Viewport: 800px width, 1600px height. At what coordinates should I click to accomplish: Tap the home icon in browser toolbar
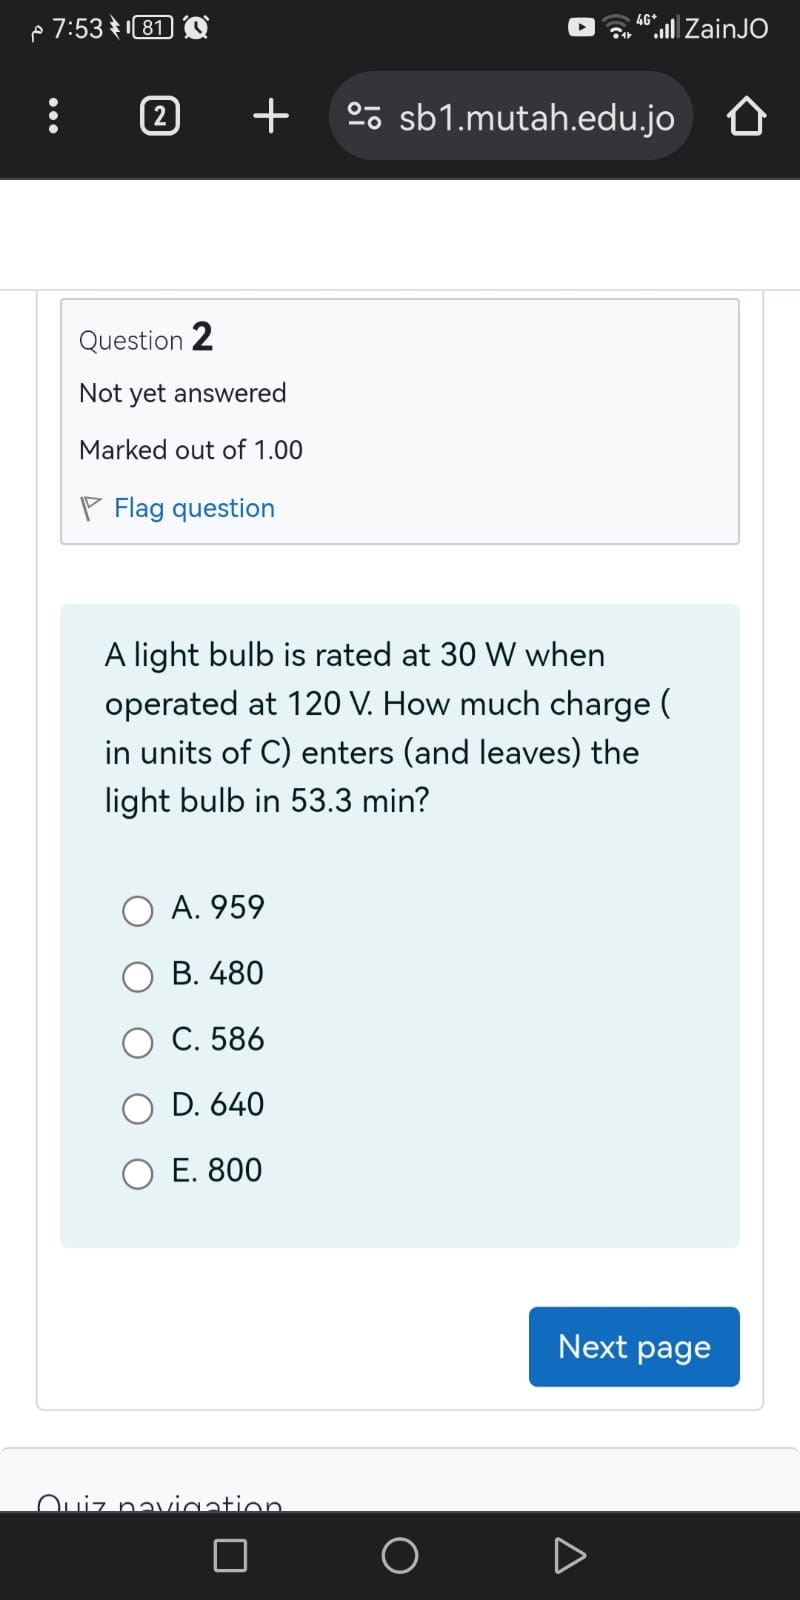746,115
